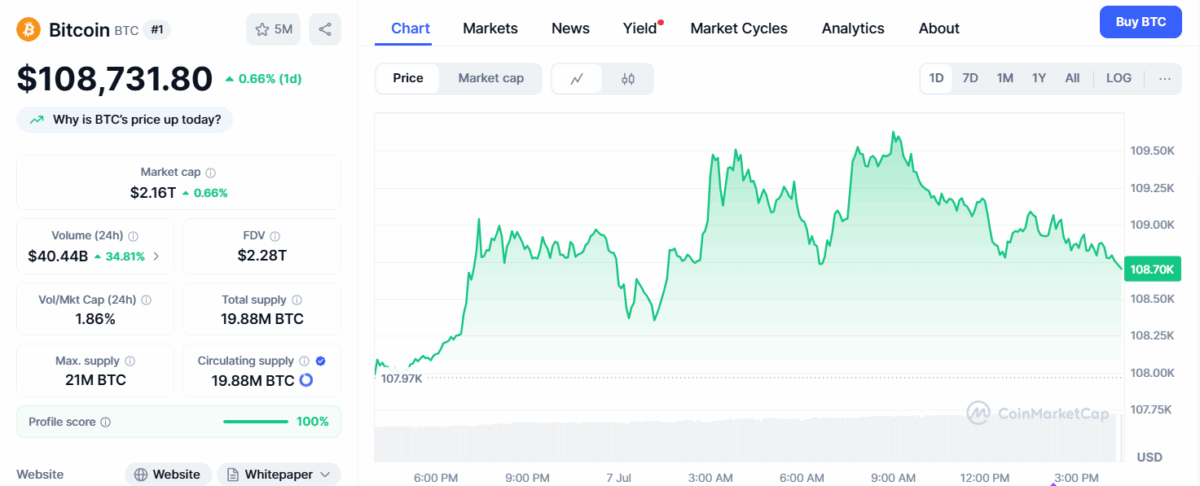The width and height of the screenshot is (1200, 486).
Task: Click the $108,731.80 price text
Action: point(114,78)
